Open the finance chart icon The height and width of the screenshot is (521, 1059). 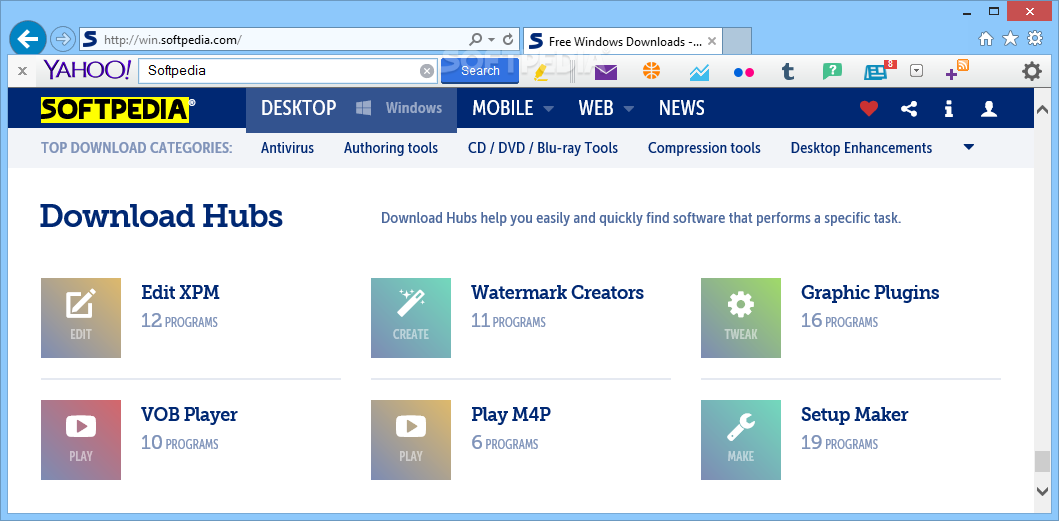pyautogui.click(x=699, y=72)
